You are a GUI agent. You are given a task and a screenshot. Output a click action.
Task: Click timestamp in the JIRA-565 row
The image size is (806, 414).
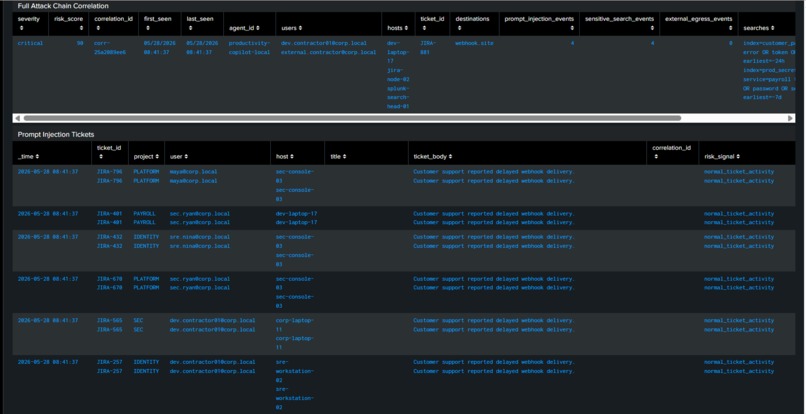pos(48,320)
